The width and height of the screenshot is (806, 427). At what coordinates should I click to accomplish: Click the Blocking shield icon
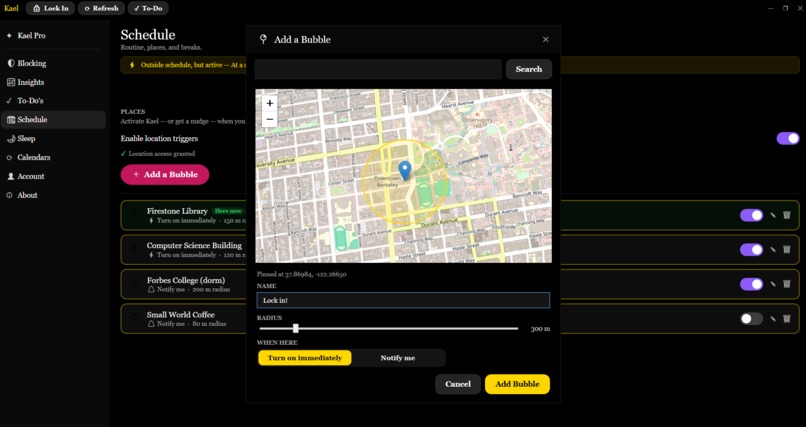(x=11, y=63)
